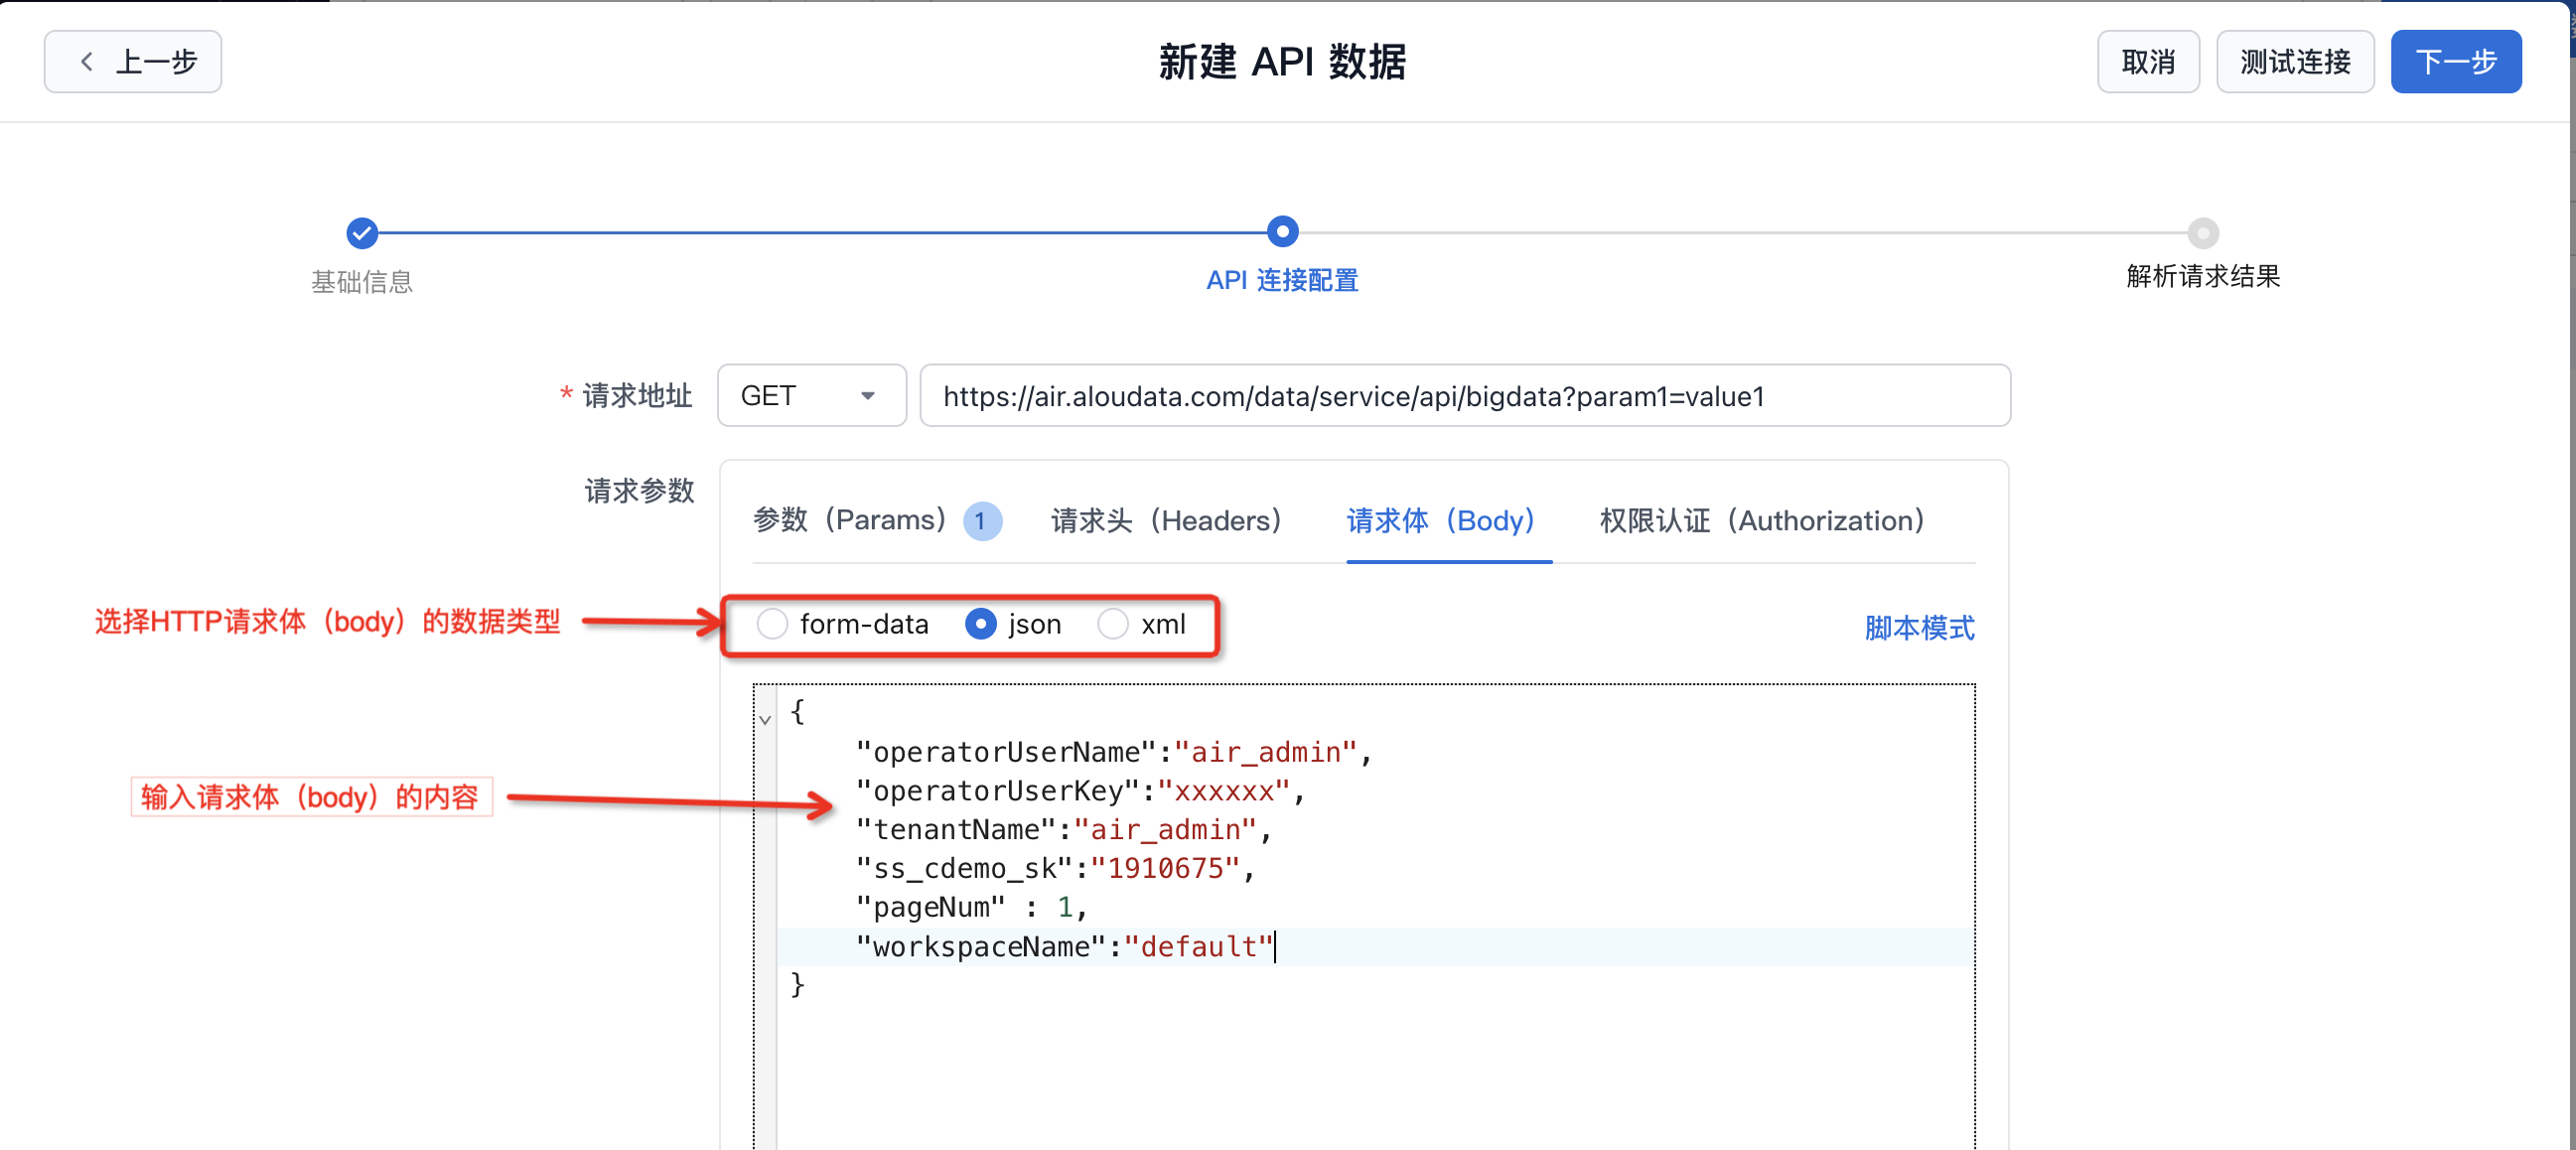Open the 请求体 (Body) tab
The height and width of the screenshot is (1150, 2576).
point(1440,521)
